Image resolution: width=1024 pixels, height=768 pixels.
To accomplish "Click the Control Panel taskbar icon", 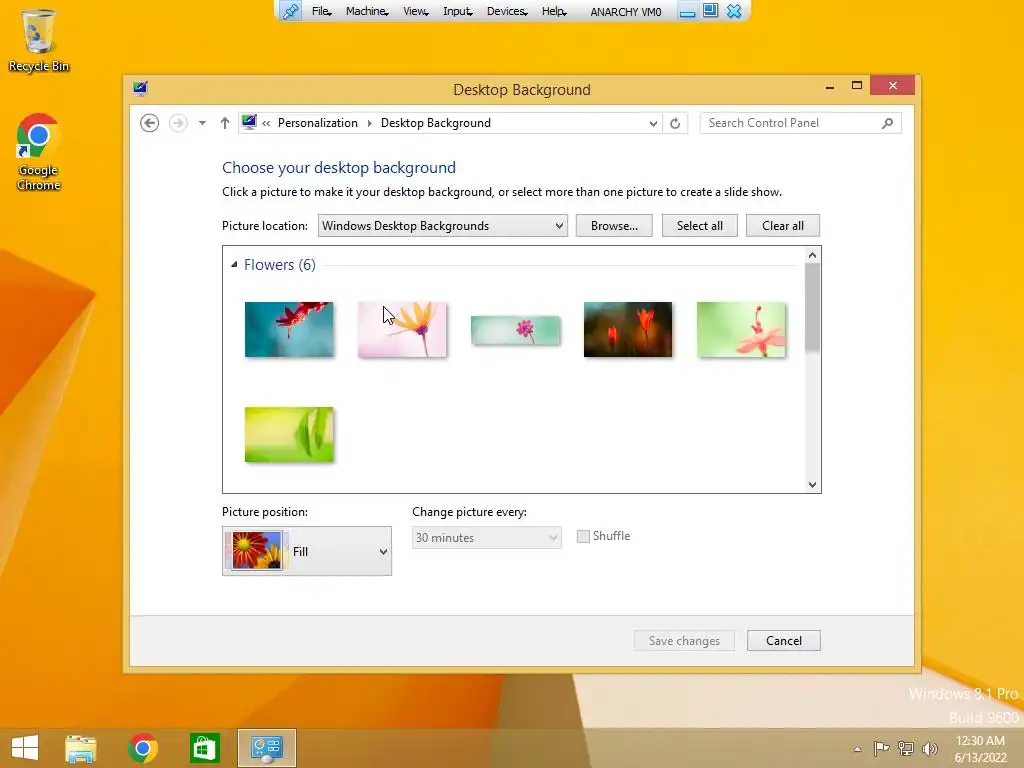I will (266, 748).
